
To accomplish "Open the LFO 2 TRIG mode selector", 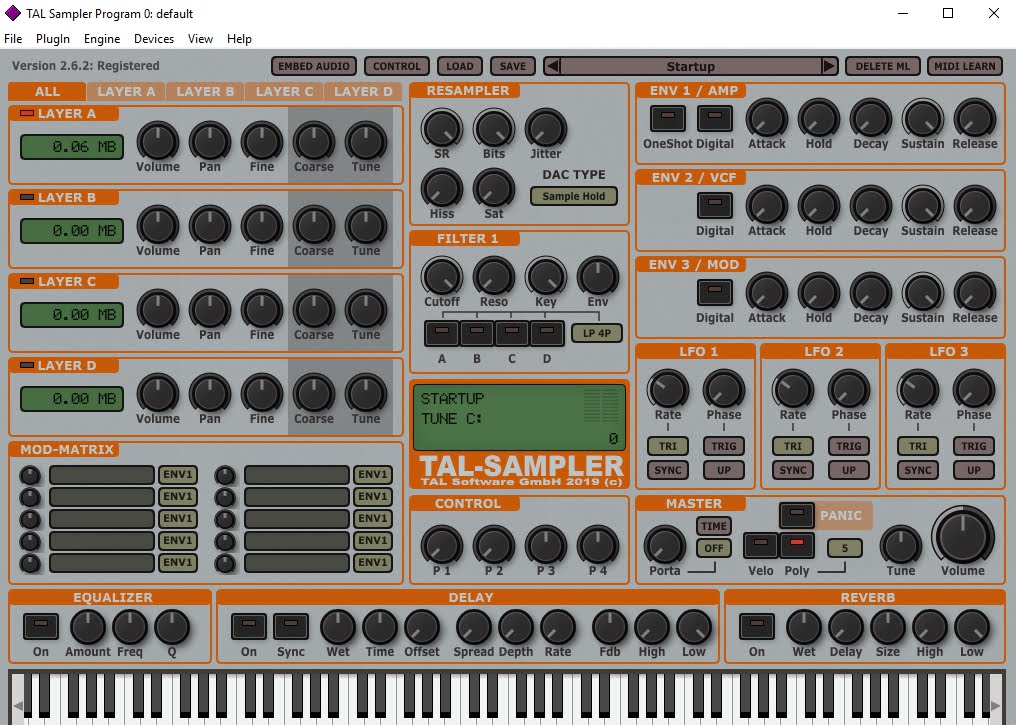I will pos(849,446).
